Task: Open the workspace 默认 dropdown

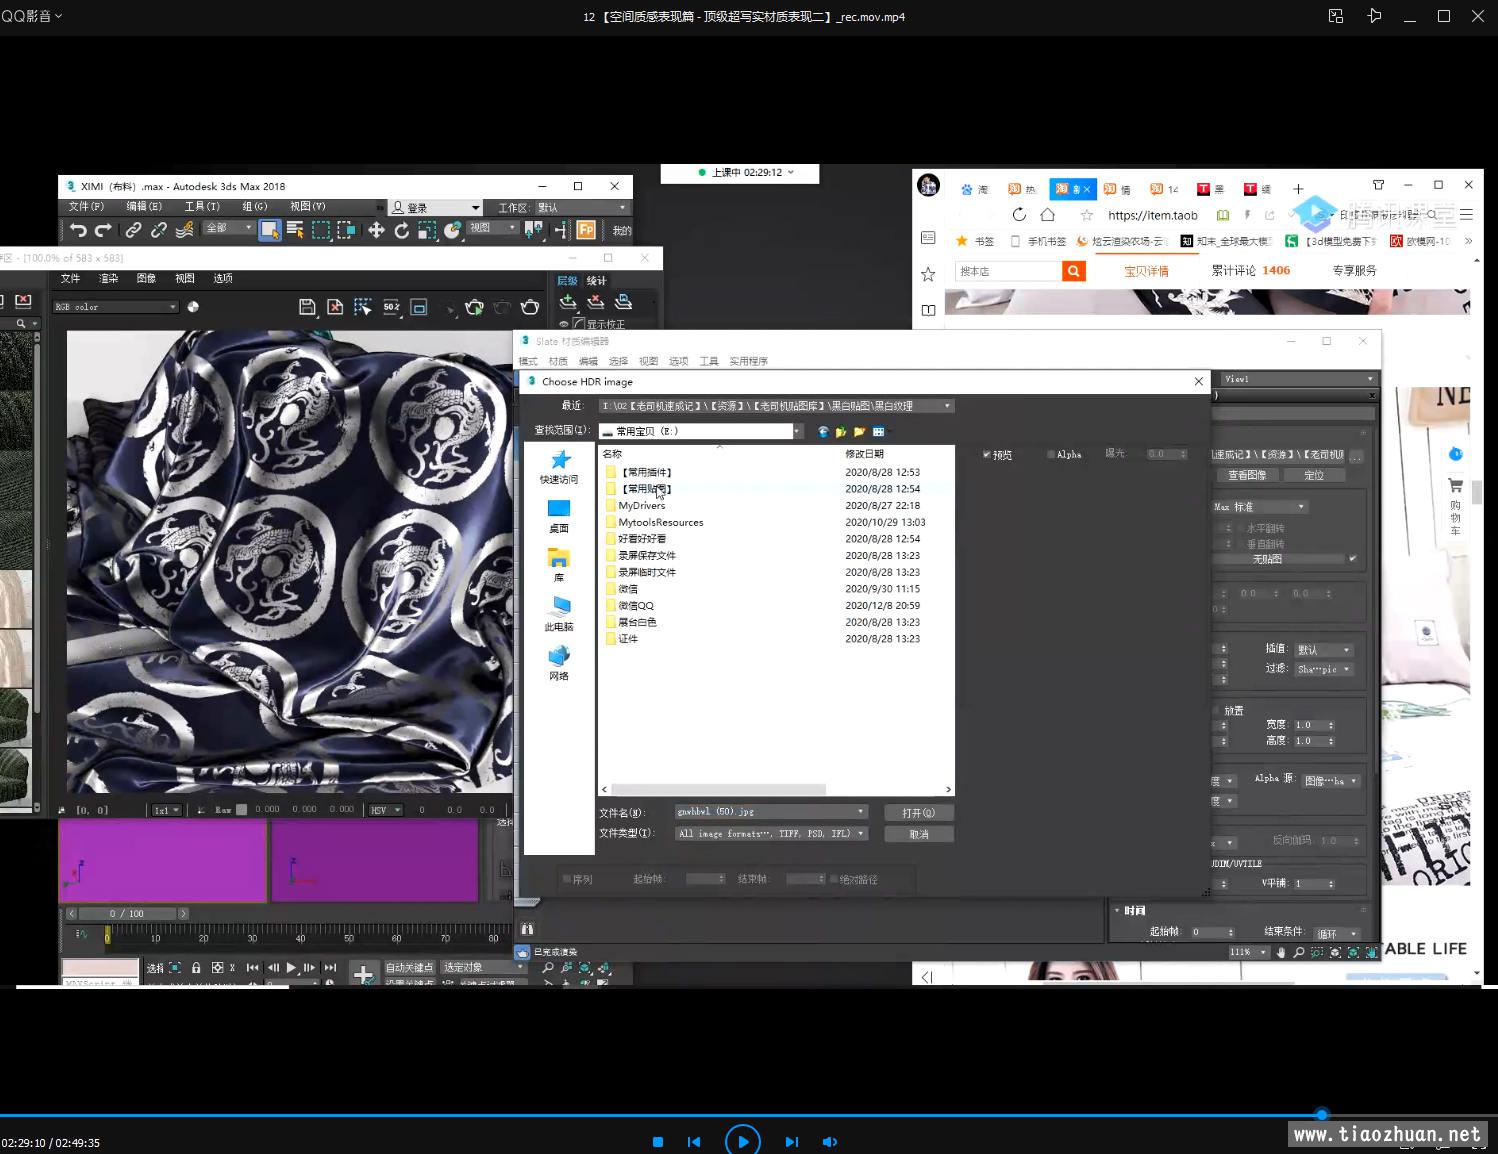Action: (x=582, y=207)
